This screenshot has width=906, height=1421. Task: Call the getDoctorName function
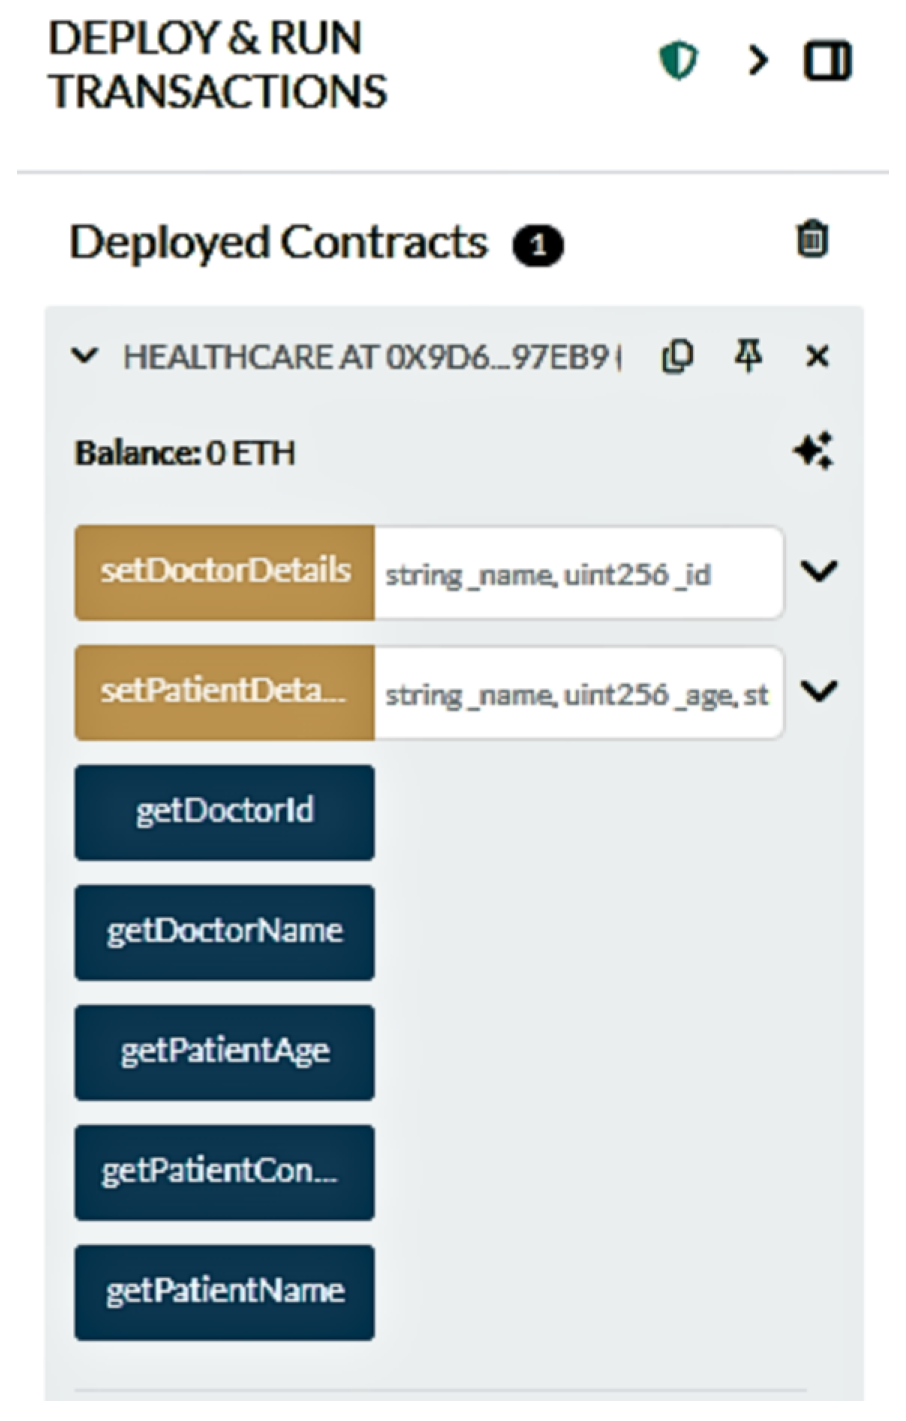click(x=225, y=933)
